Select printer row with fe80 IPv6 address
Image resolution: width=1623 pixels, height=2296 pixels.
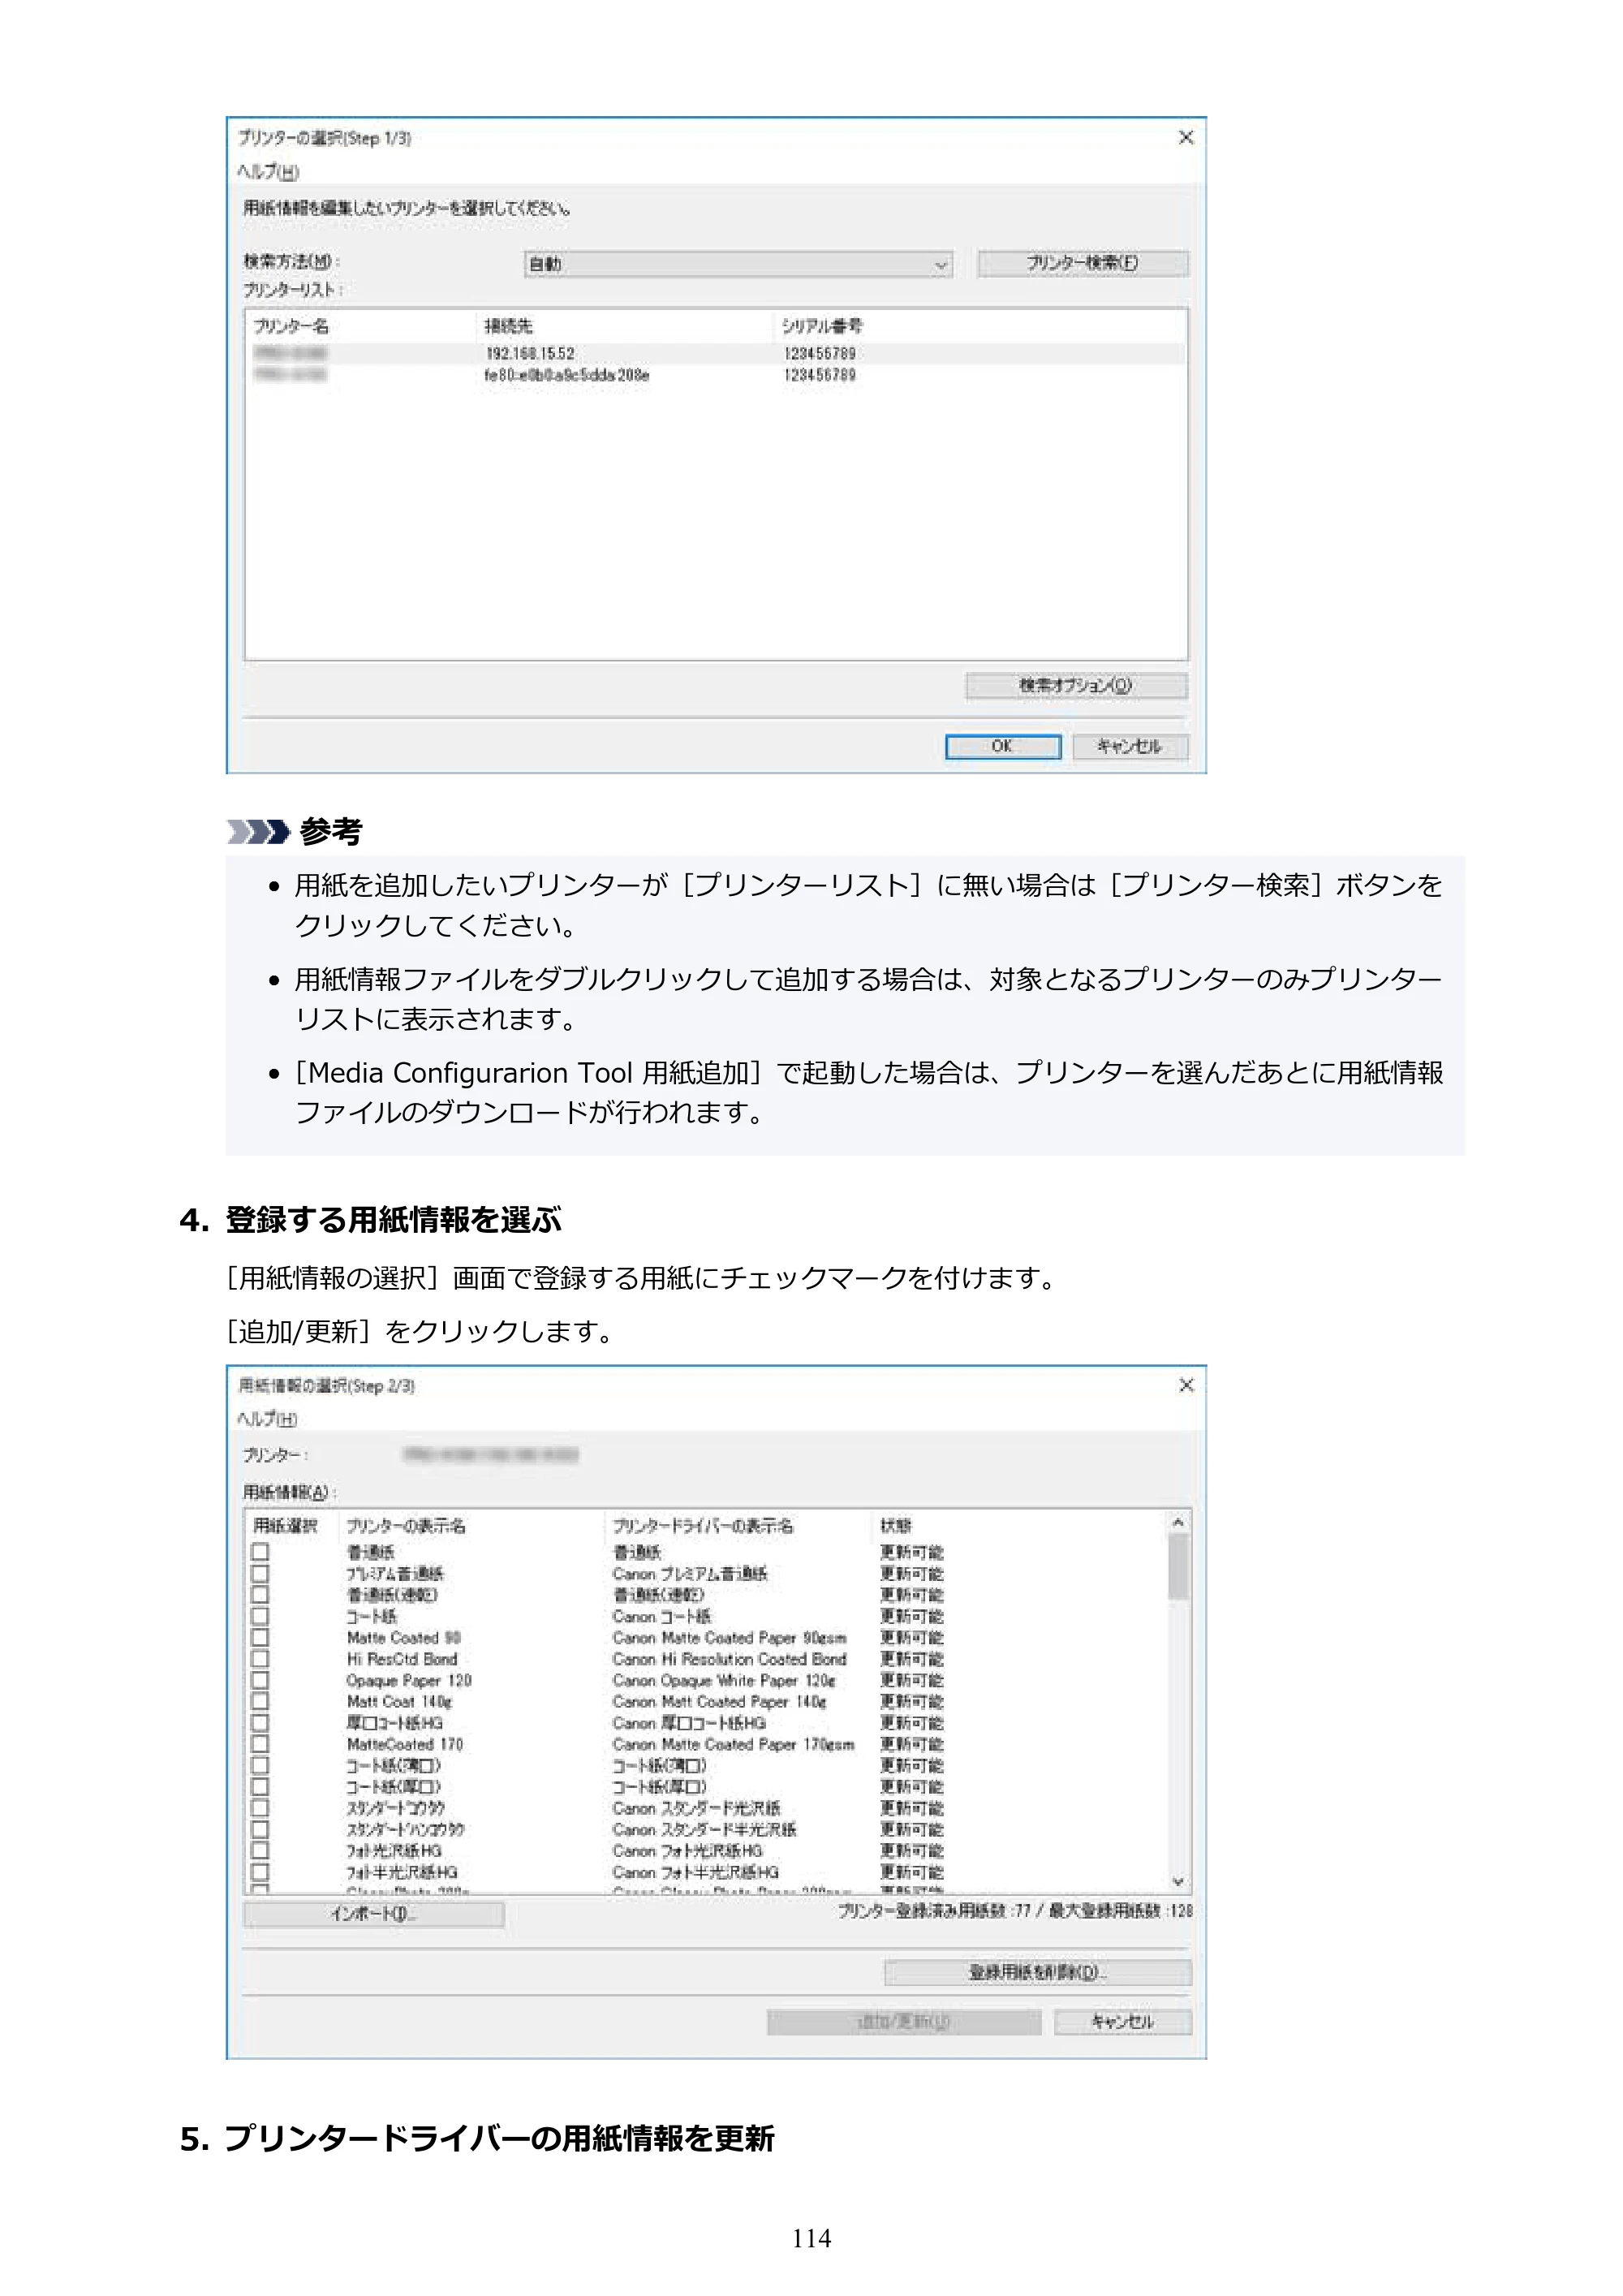click(716, 375)
